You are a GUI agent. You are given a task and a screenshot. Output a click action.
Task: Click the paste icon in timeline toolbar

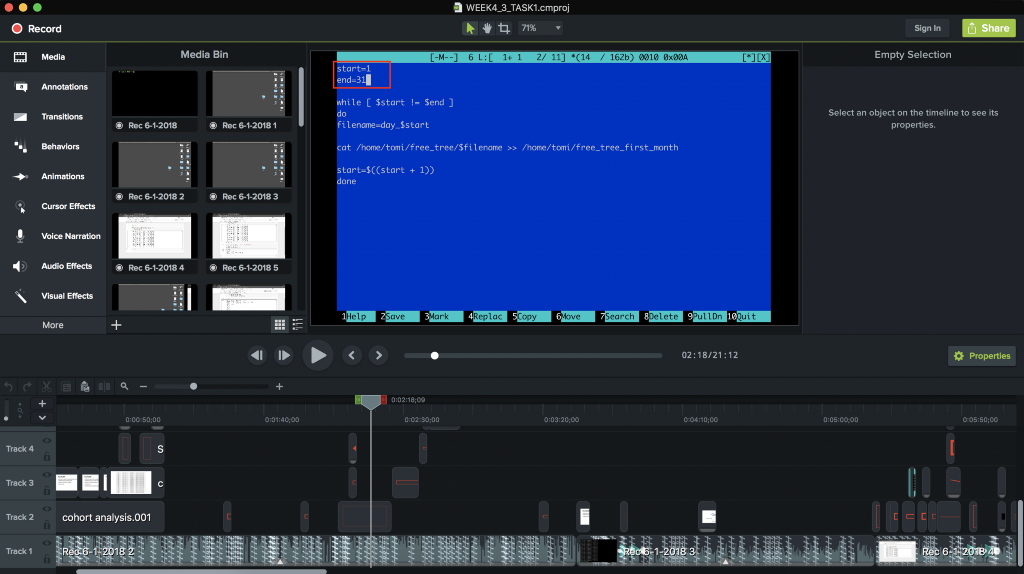click(85, 386)
